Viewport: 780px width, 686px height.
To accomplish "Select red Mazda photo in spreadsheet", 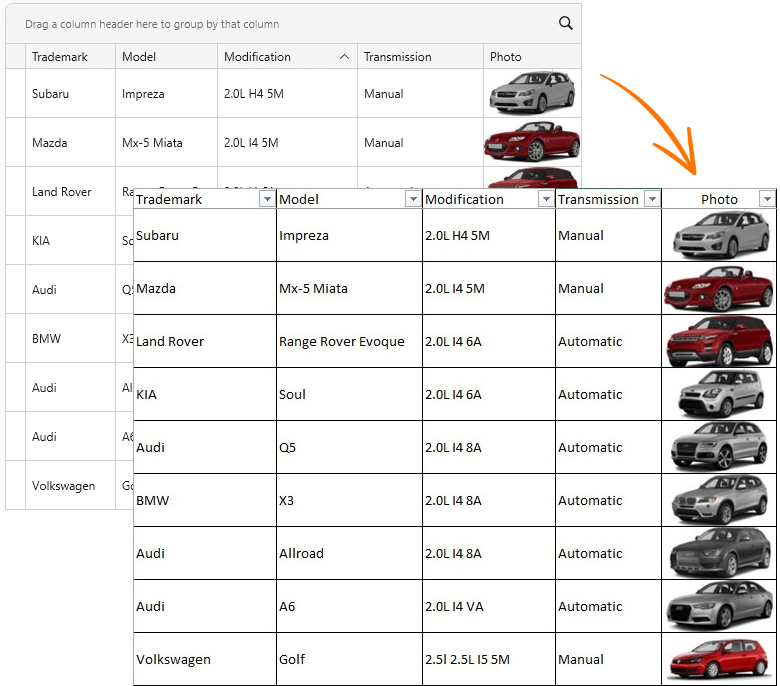I will [719, 288].
